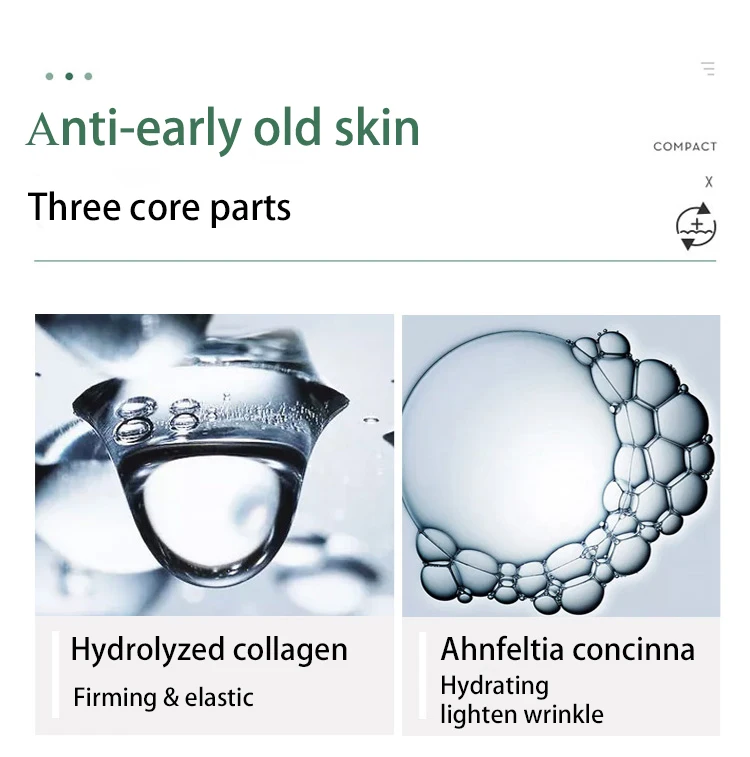This screenshot has width=750, height=757.
Task: Click the Three core parts subtitle
Action: coord(159,208)
